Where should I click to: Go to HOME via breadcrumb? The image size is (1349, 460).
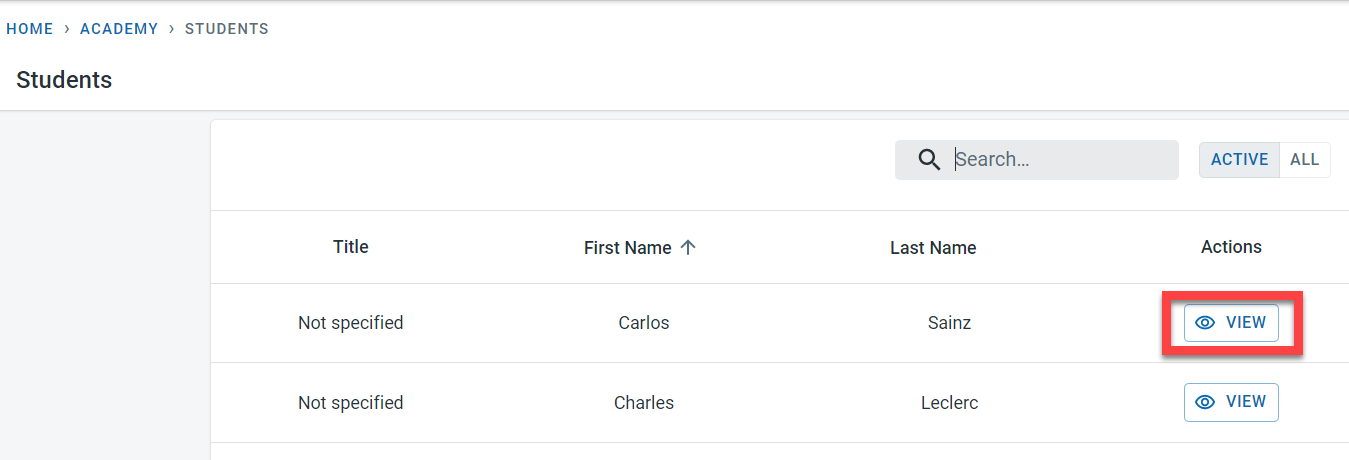[x=30, y=29]
